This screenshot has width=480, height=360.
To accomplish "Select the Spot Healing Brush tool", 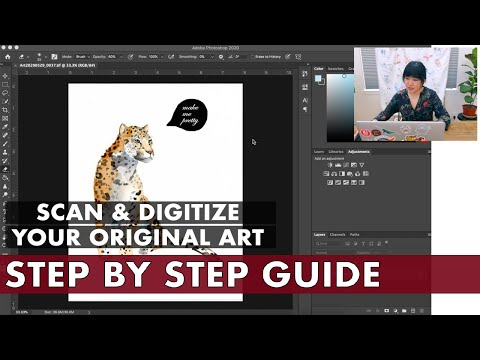I will tap(5, 135).
